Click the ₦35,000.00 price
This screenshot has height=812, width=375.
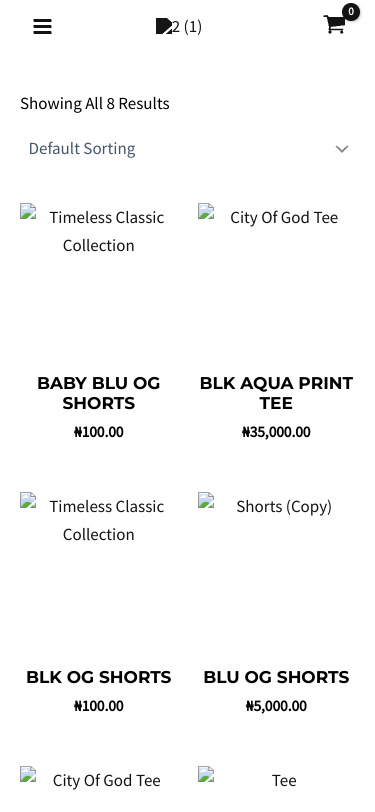tap(276, 432)
